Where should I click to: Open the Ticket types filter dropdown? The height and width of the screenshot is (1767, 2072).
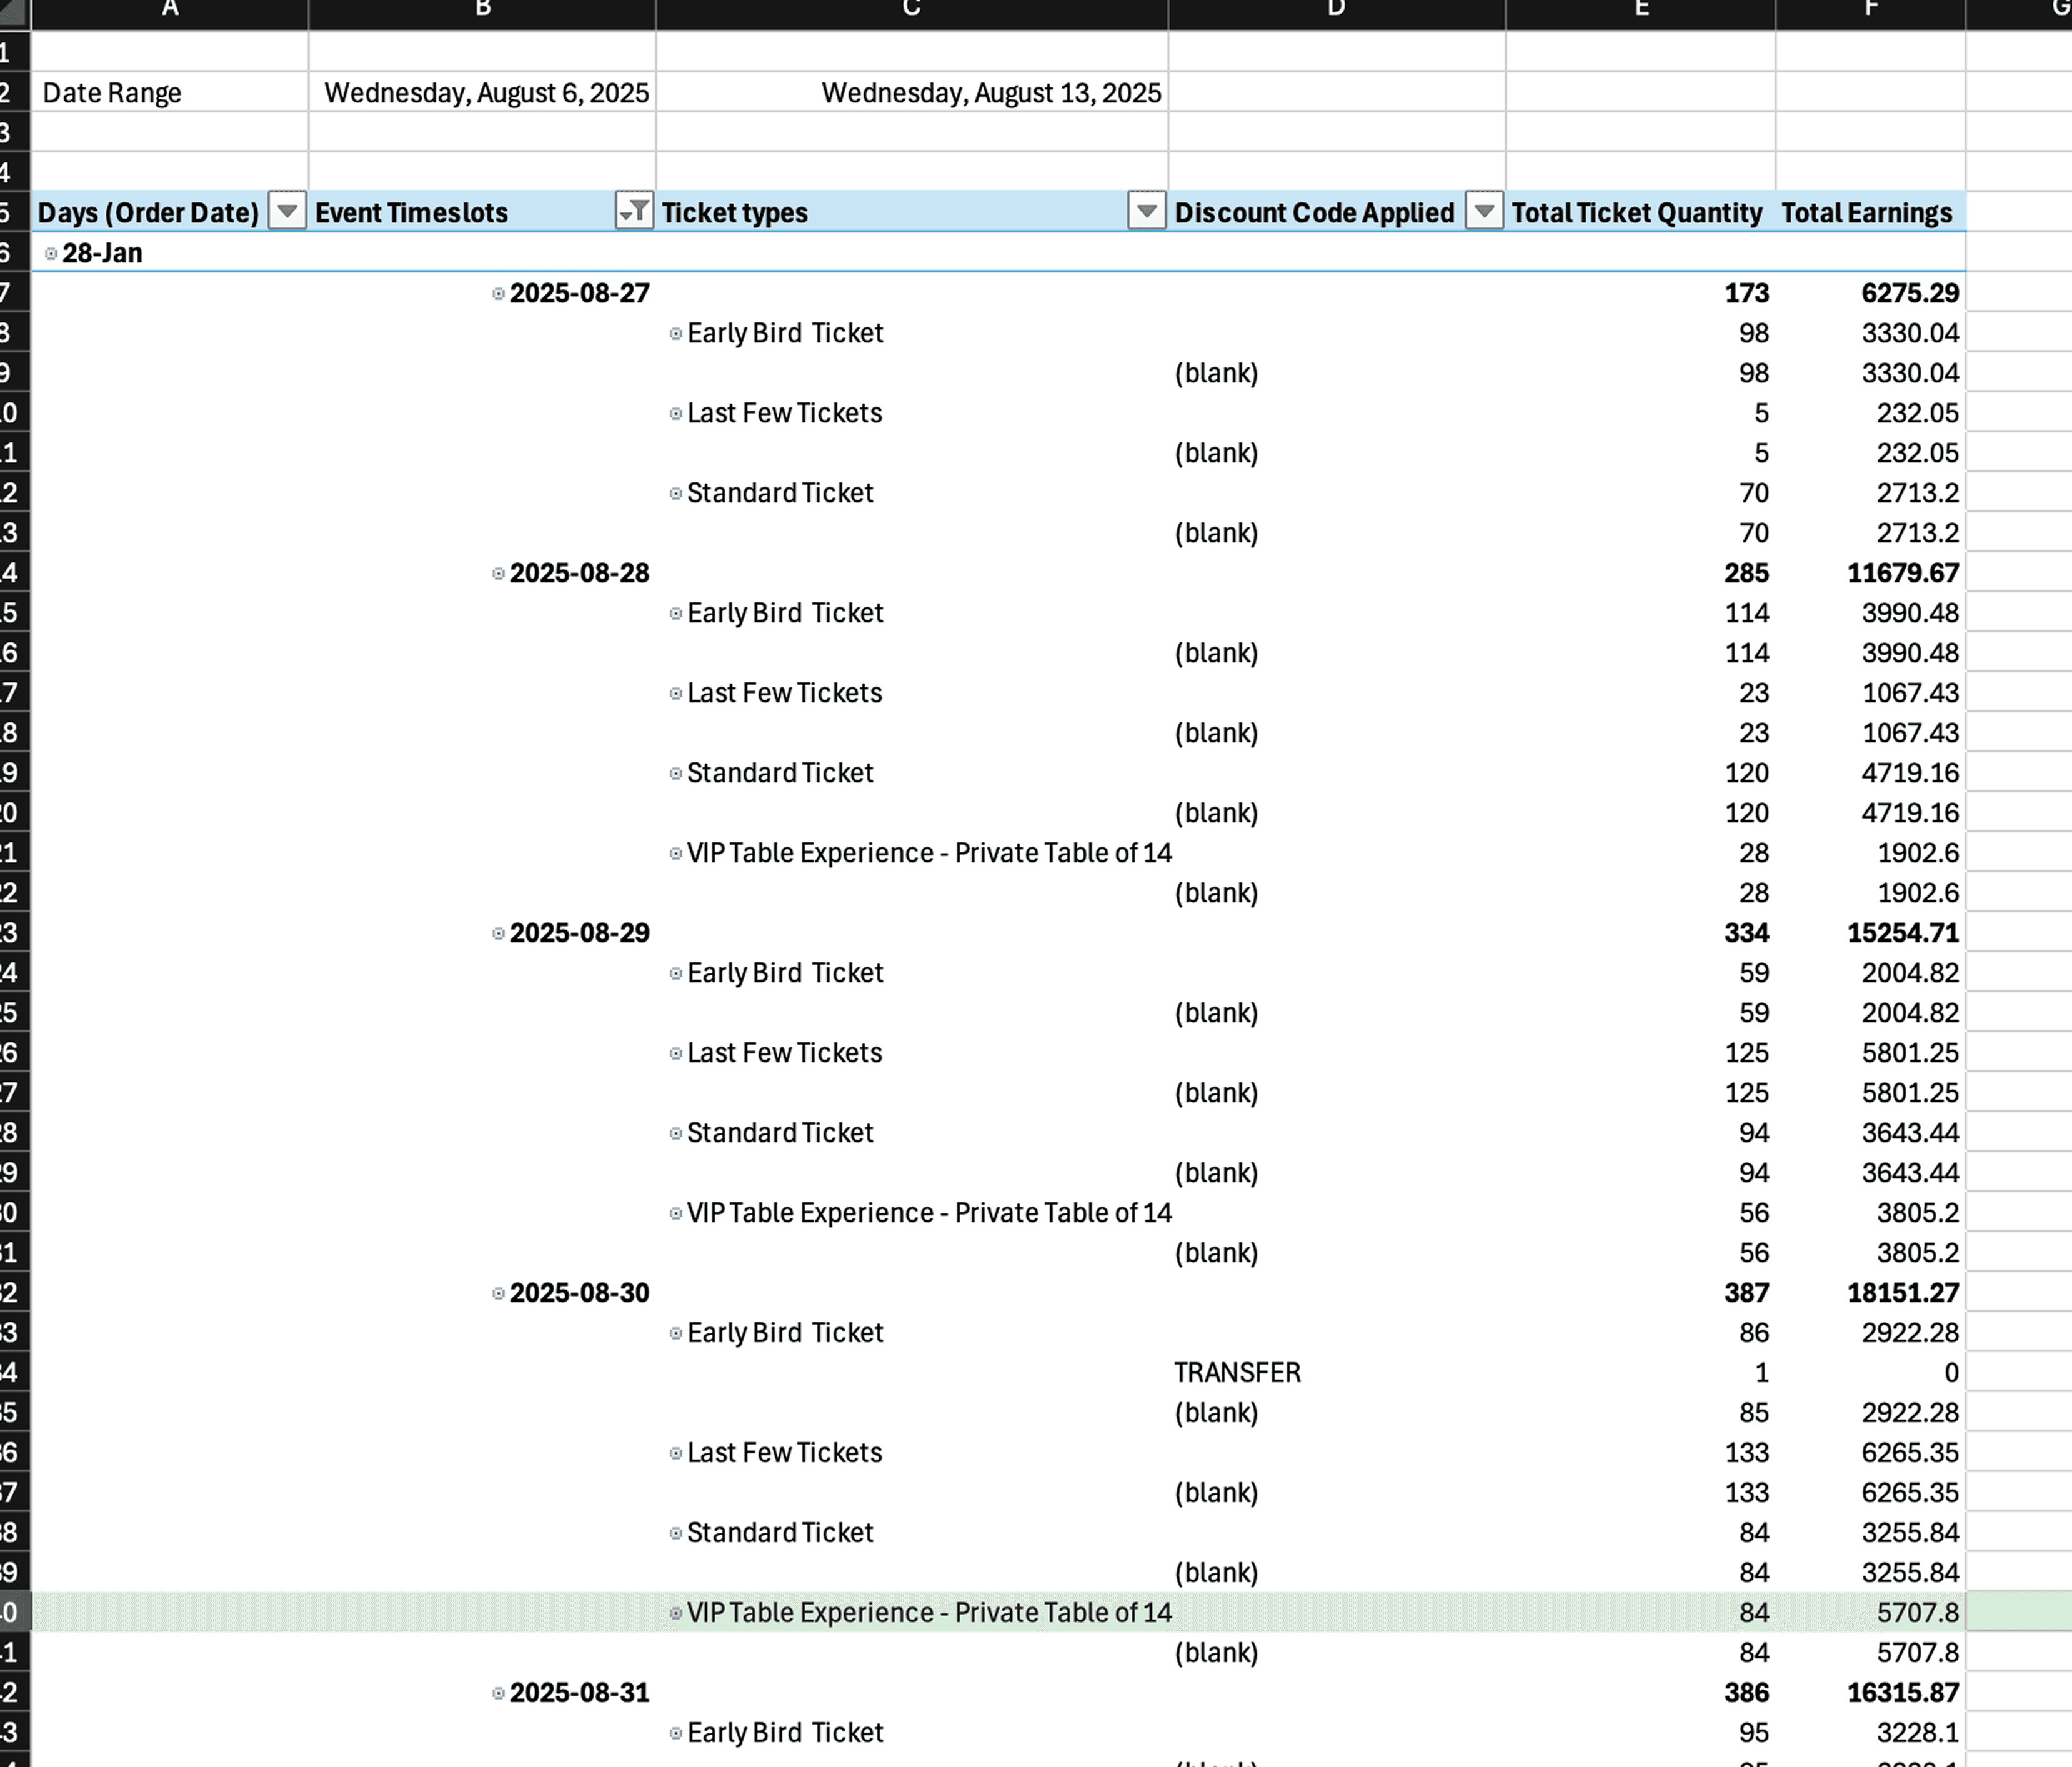click(1146, 212)
